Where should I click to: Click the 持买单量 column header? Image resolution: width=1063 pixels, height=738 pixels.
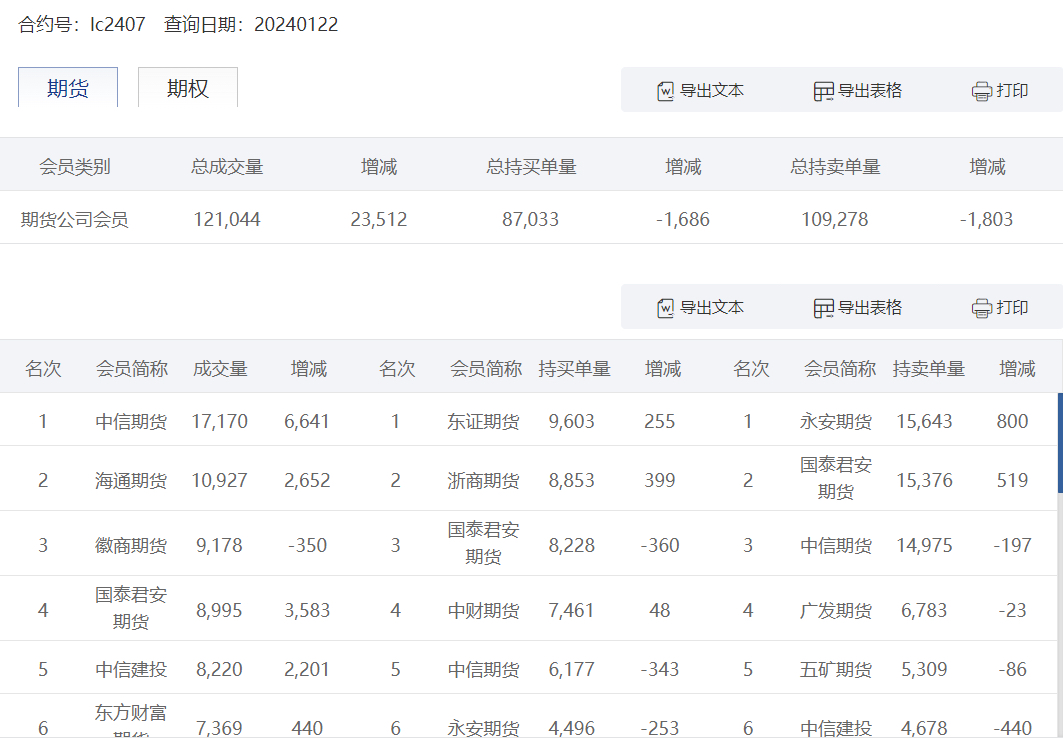pos(574,369)
